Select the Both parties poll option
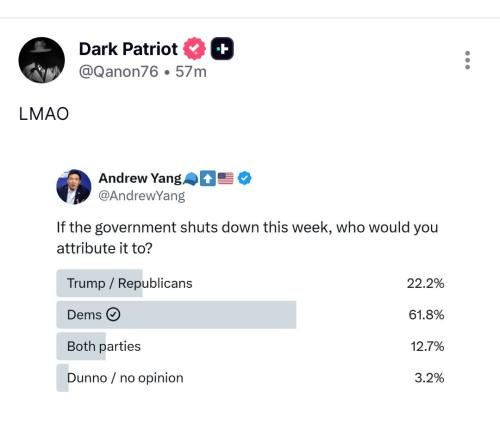The height and width of the screenshot is (443, 500). click(251, 346)
